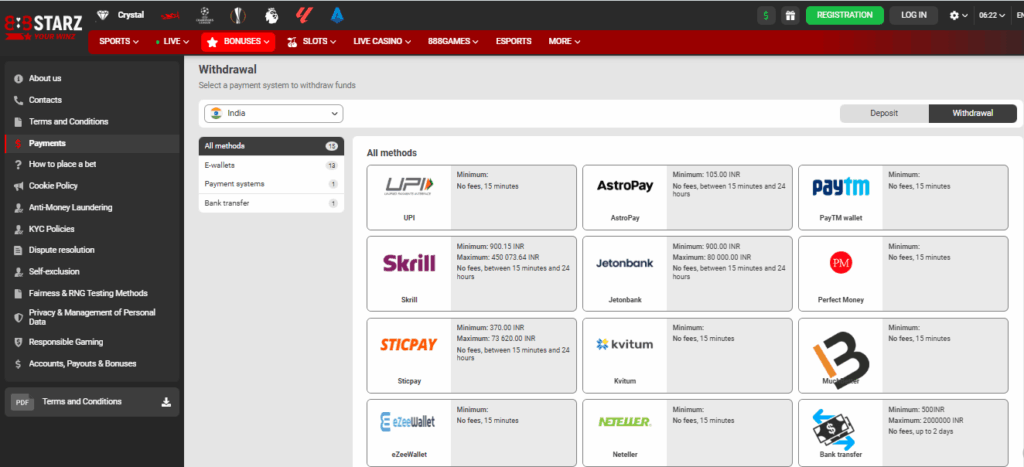This screenshot has height=467, width=1024.
Task: Select the UPI payment method
Action: tap(472, 197)
